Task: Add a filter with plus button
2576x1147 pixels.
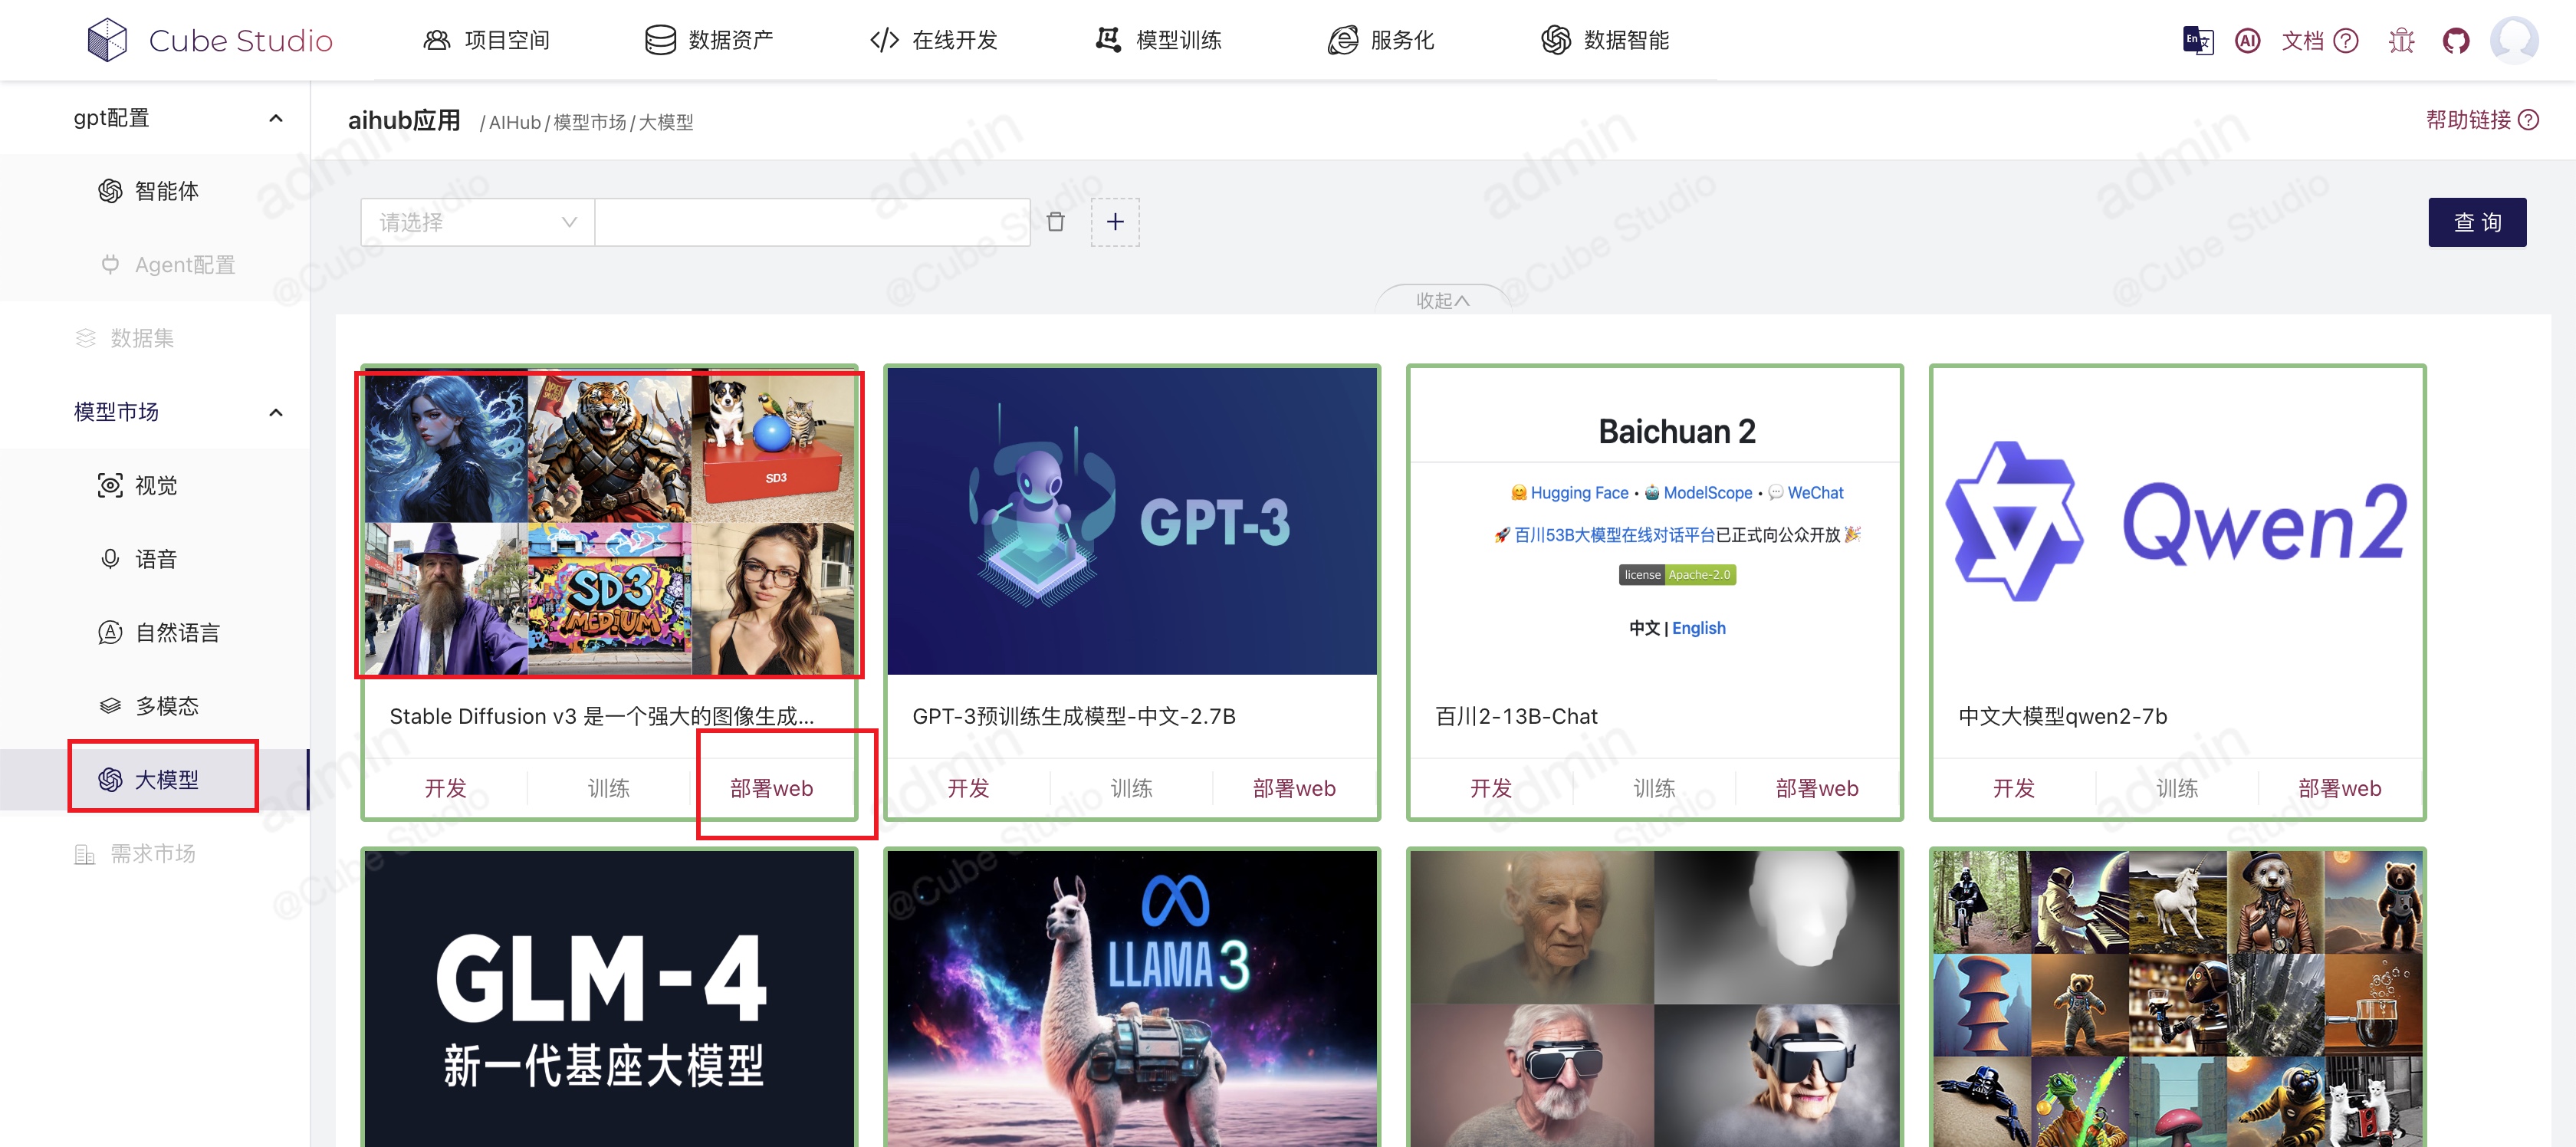Action: pyautogui.click(x=1114, y=222)
